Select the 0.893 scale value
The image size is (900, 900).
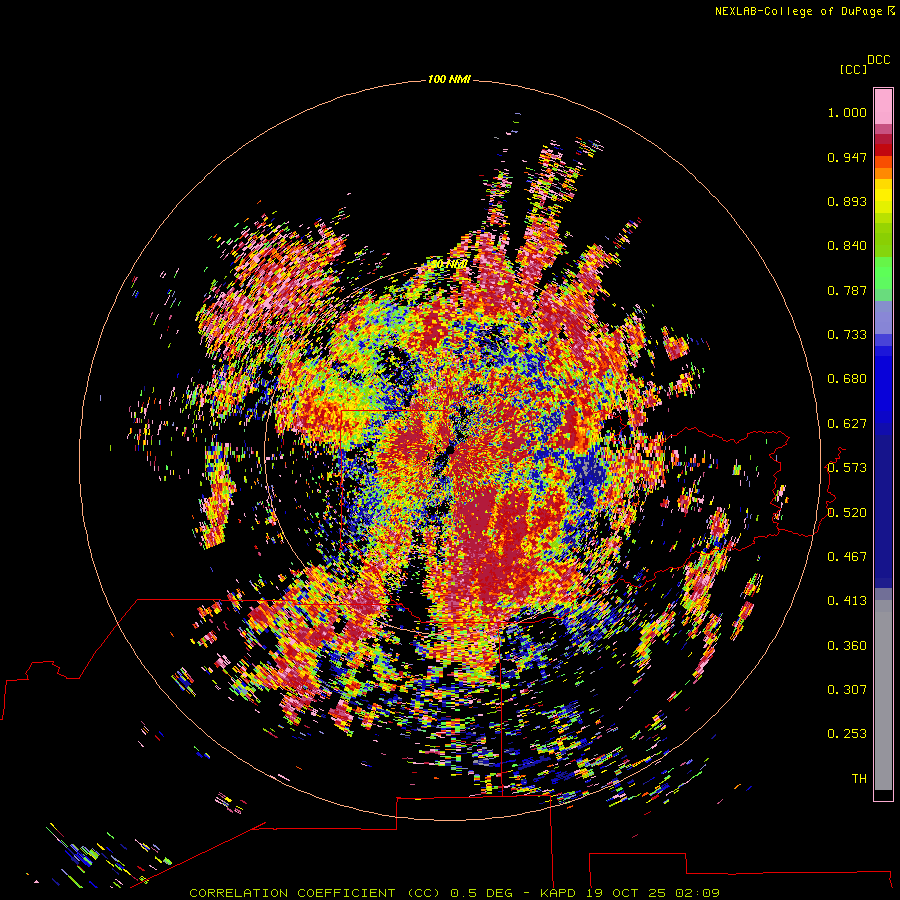[x=847, y=201]
